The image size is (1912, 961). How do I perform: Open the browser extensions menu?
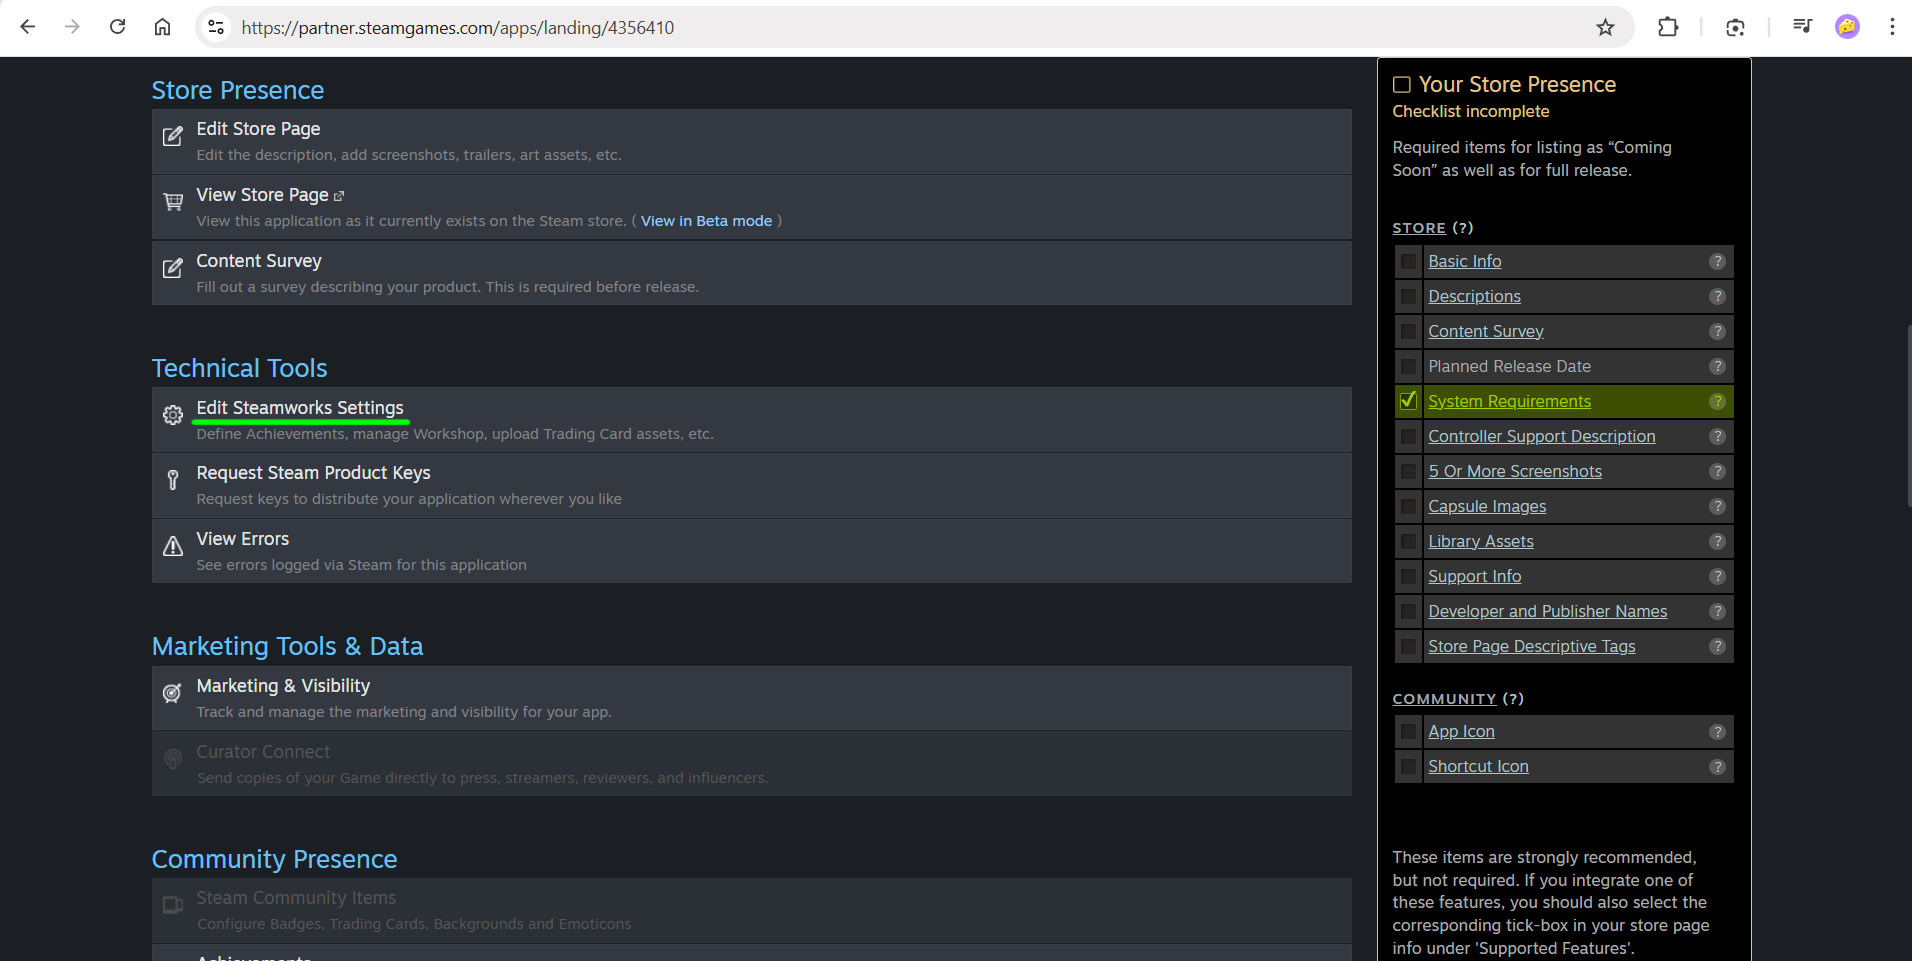[1667, 28]
